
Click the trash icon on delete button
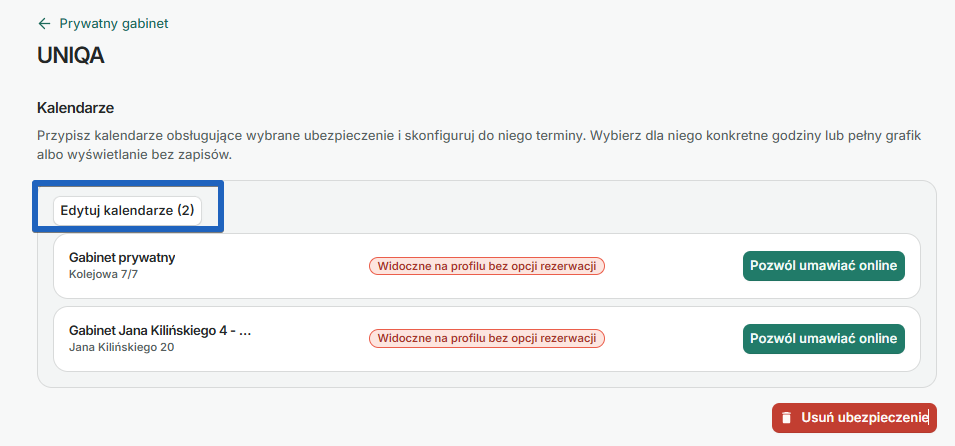pos(787,418)
